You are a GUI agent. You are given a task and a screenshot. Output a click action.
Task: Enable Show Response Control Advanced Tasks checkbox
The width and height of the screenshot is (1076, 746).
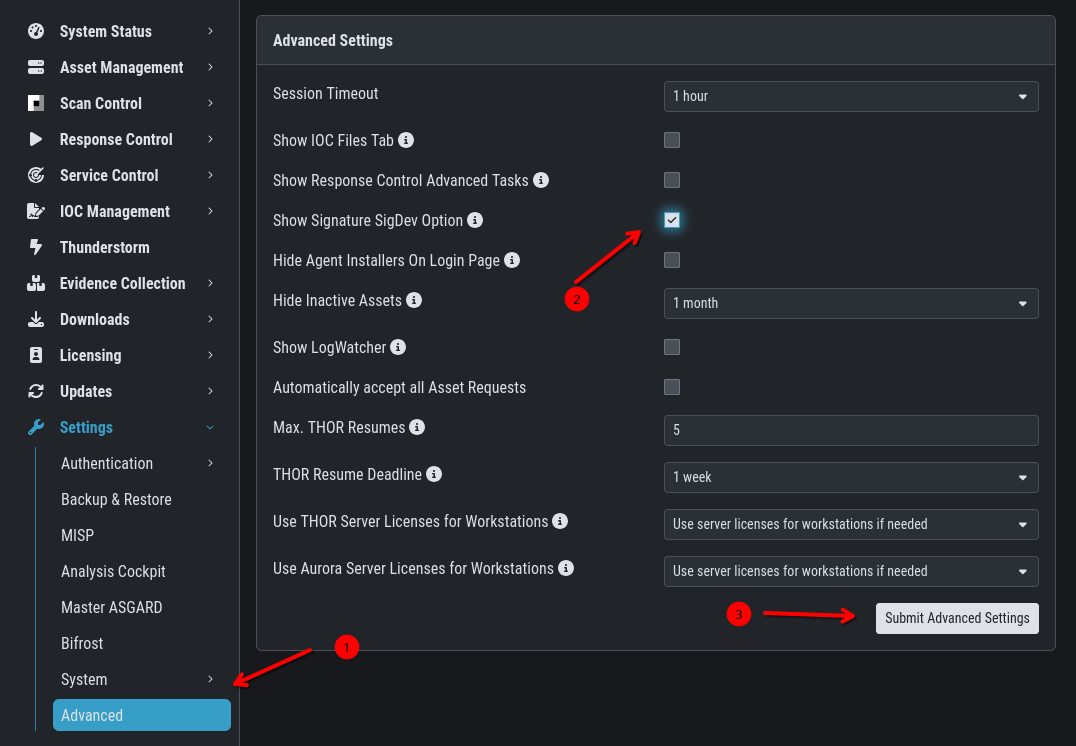tap(672, 180)
